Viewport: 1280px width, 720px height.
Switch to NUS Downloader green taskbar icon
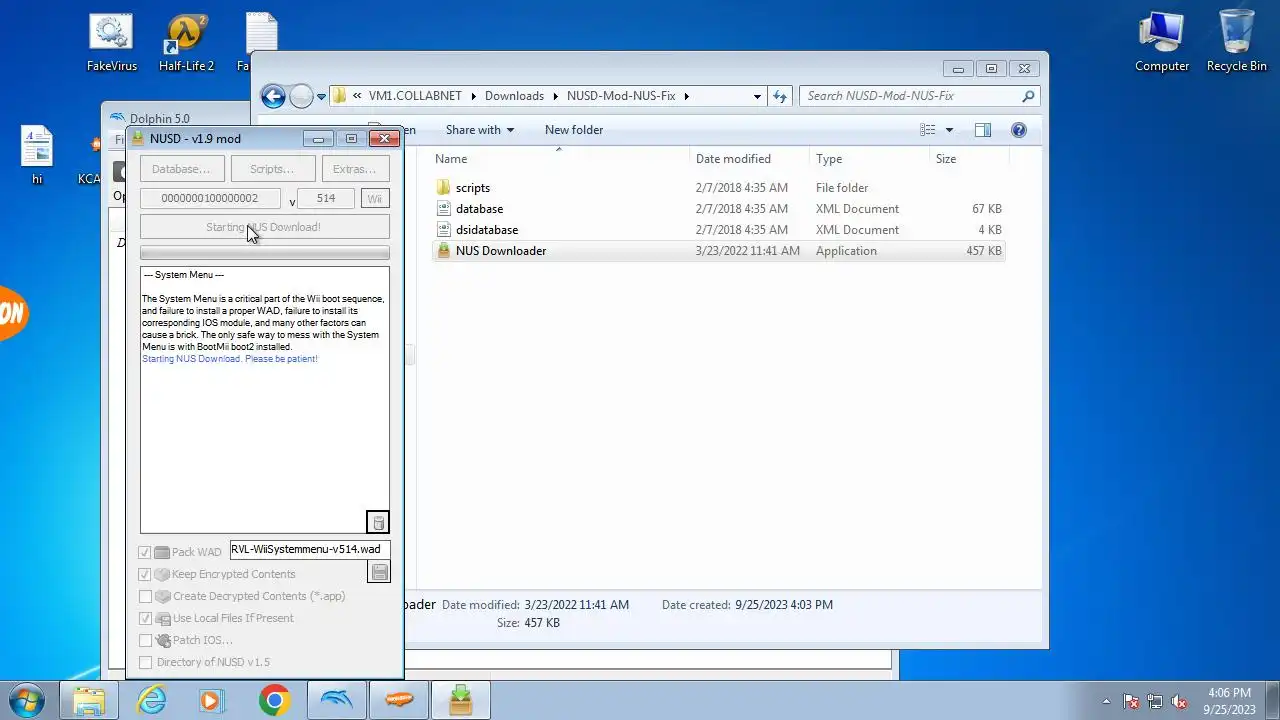460,700
